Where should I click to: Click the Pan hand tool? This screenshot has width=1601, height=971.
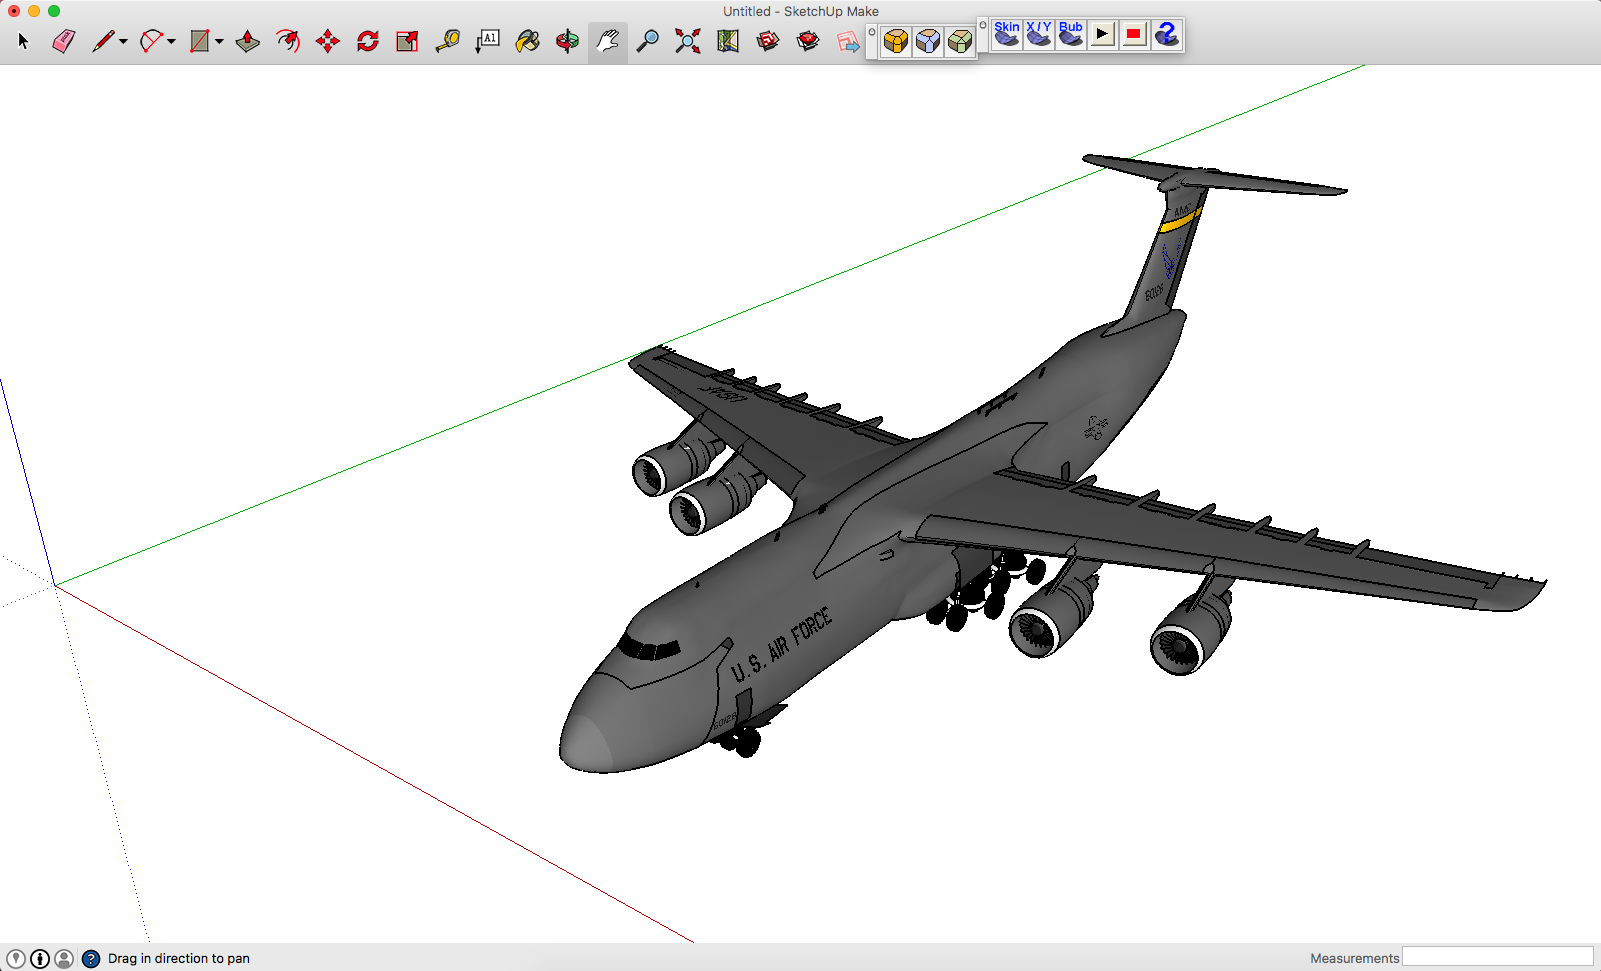607,41
